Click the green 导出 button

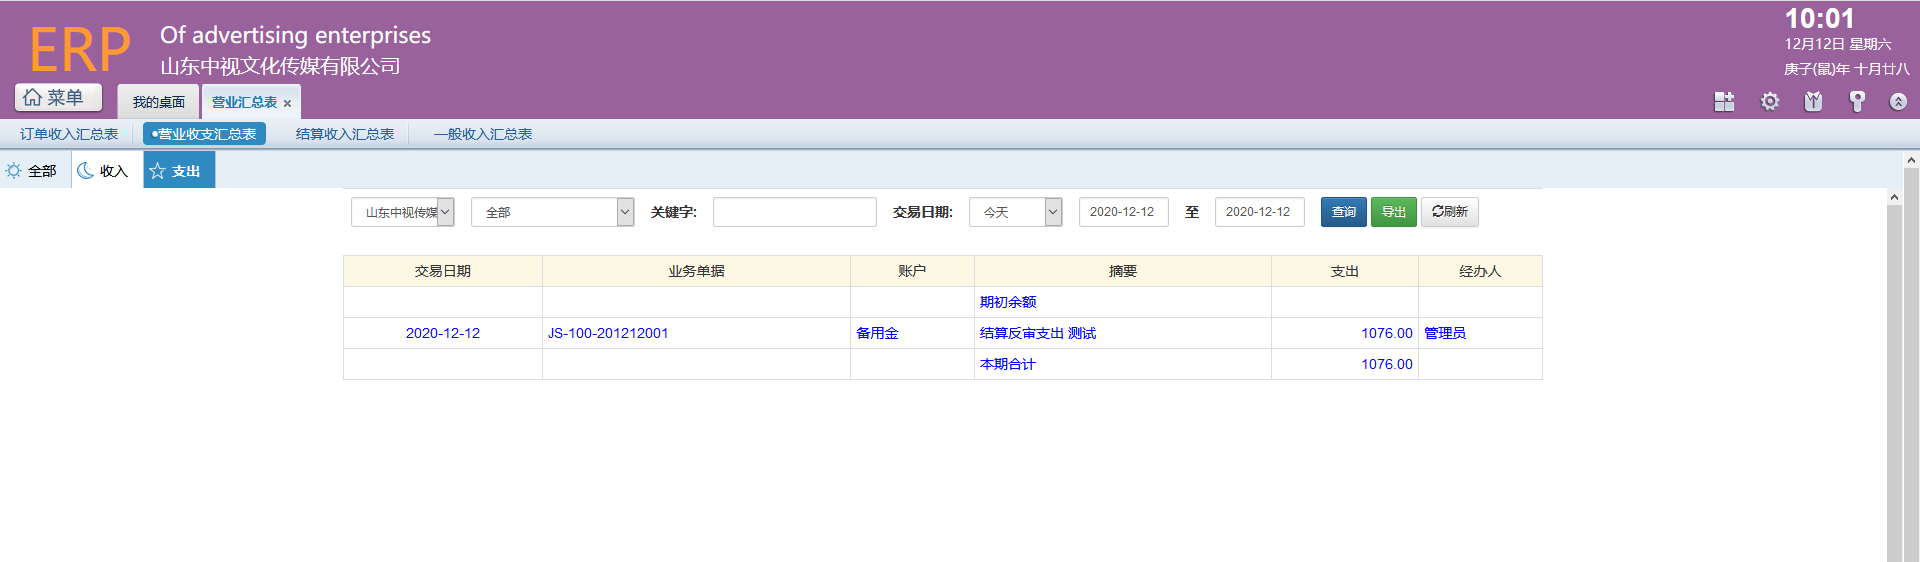(x=1394, y=212)
